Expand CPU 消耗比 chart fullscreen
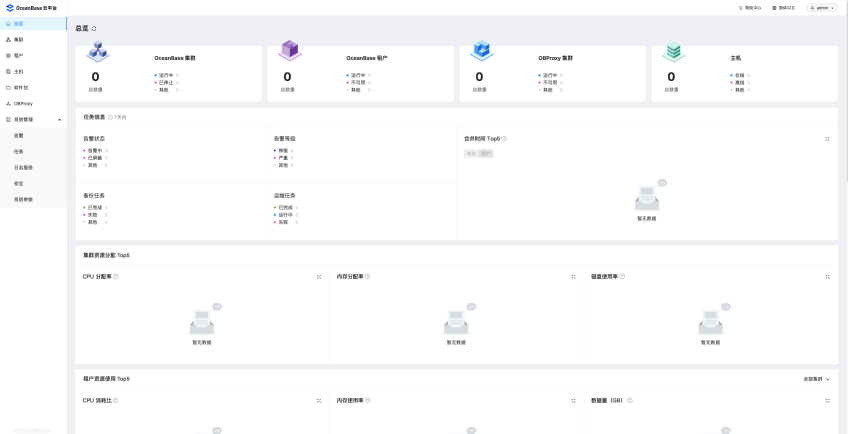The image size is (848, 434). 319,401
